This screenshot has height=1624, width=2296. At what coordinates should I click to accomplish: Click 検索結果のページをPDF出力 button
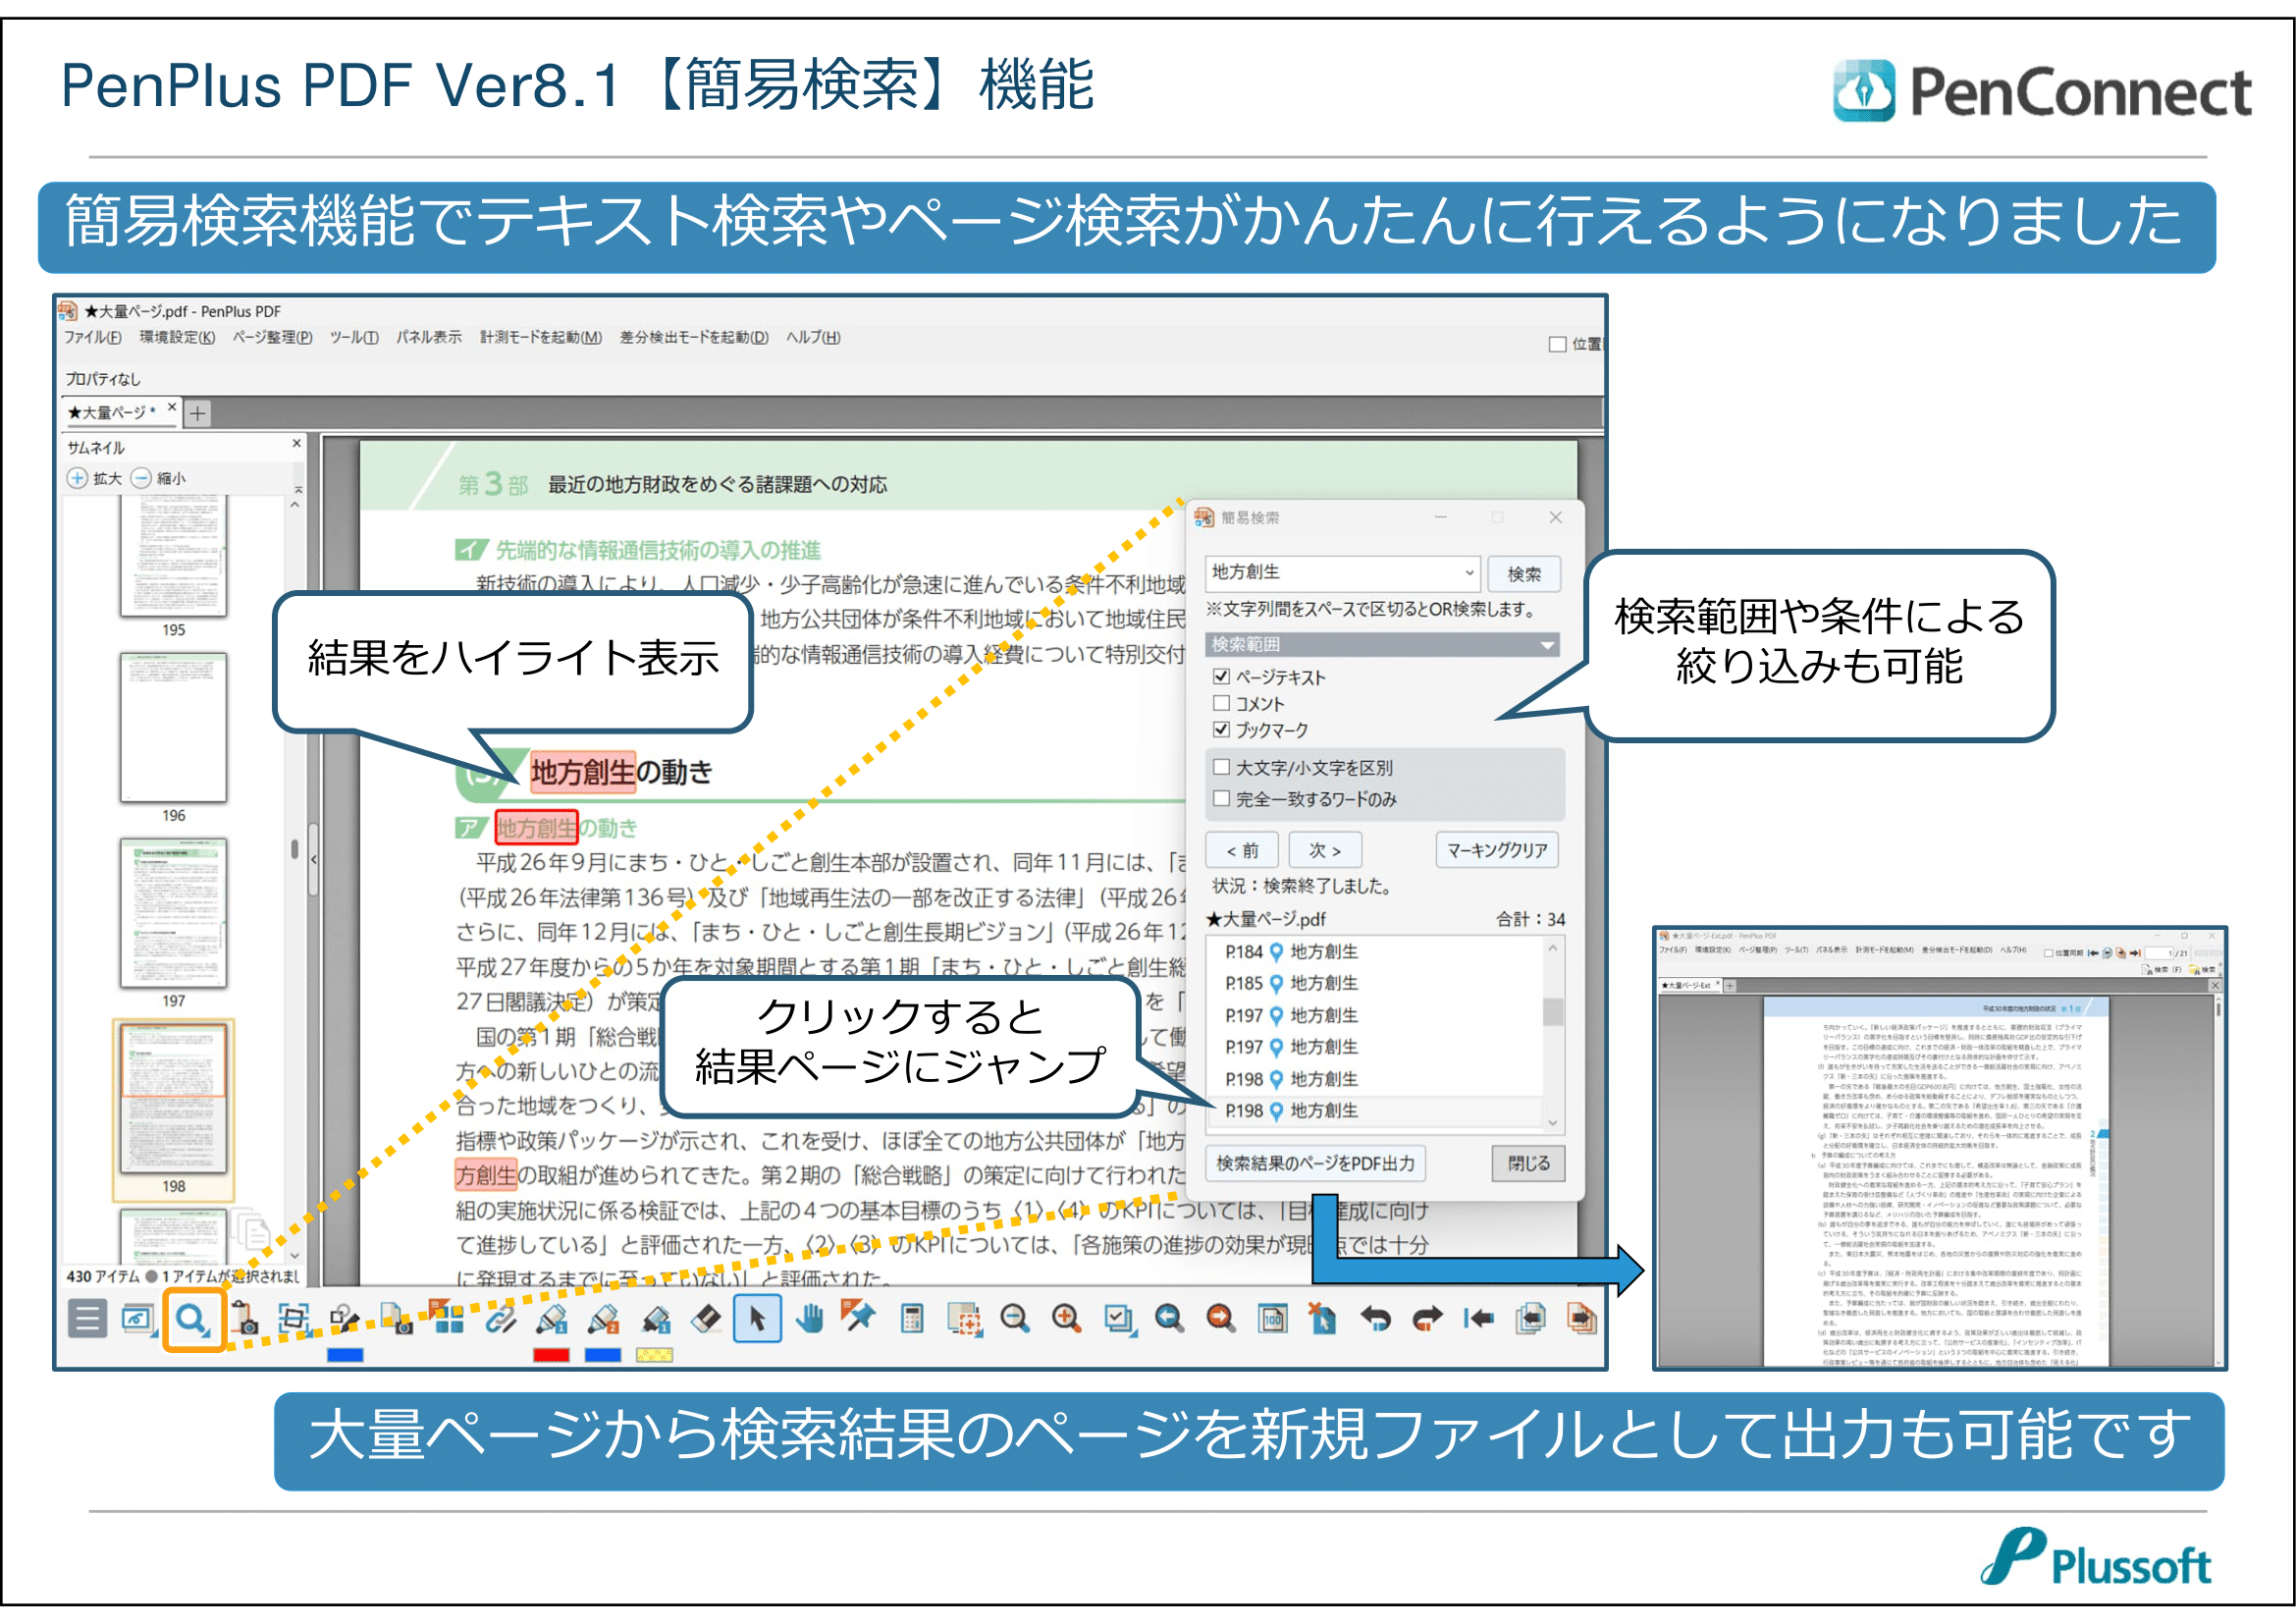(x=1315, y=1163)
